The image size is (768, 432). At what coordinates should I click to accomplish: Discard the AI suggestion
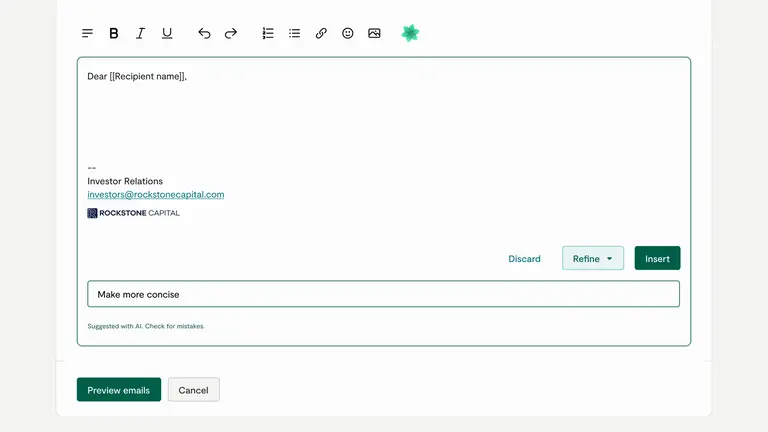click(524, 259)
